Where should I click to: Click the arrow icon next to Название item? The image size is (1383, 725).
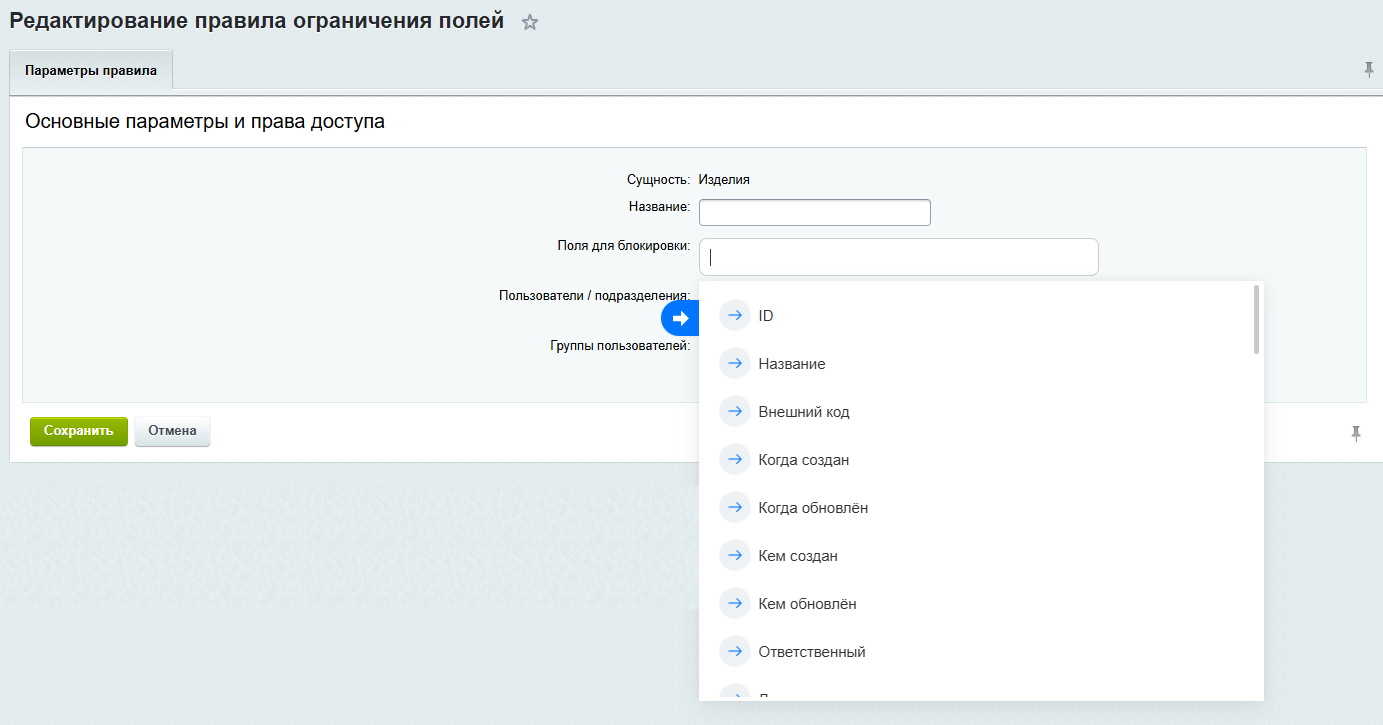(735, 363)
